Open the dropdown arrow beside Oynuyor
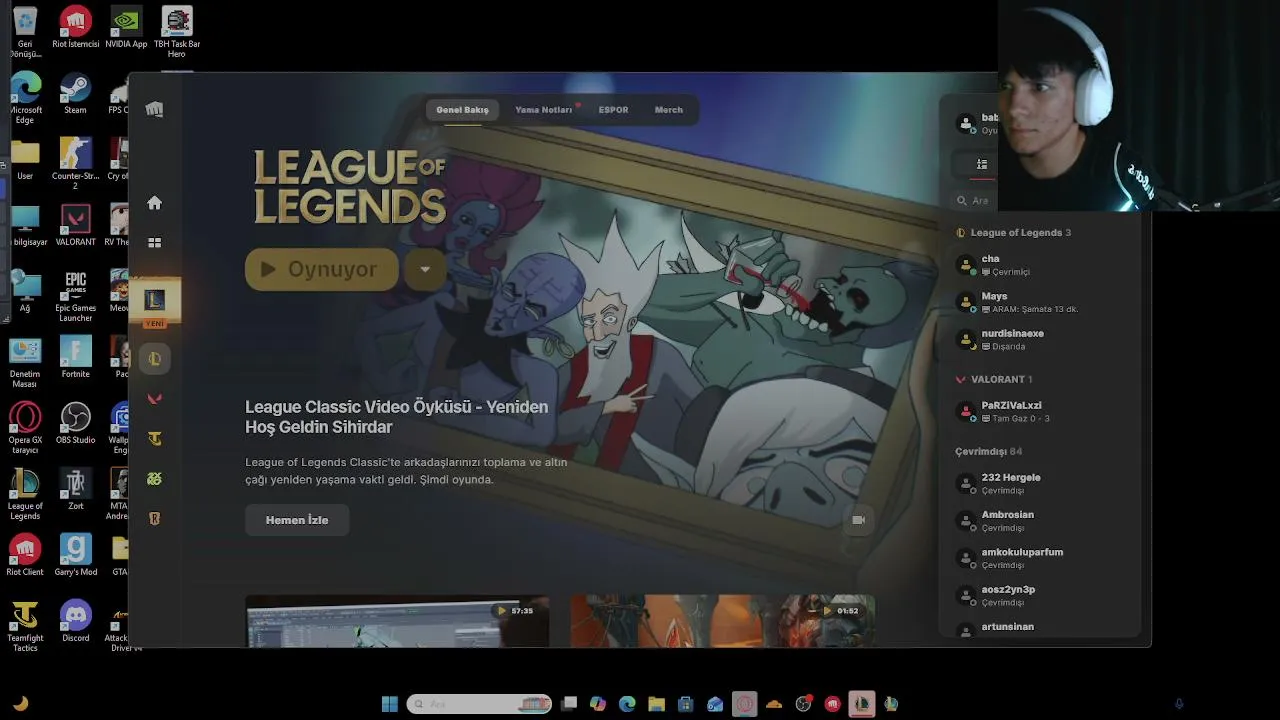The height and width of the screenshot is (720, 1280). point(425,269)
